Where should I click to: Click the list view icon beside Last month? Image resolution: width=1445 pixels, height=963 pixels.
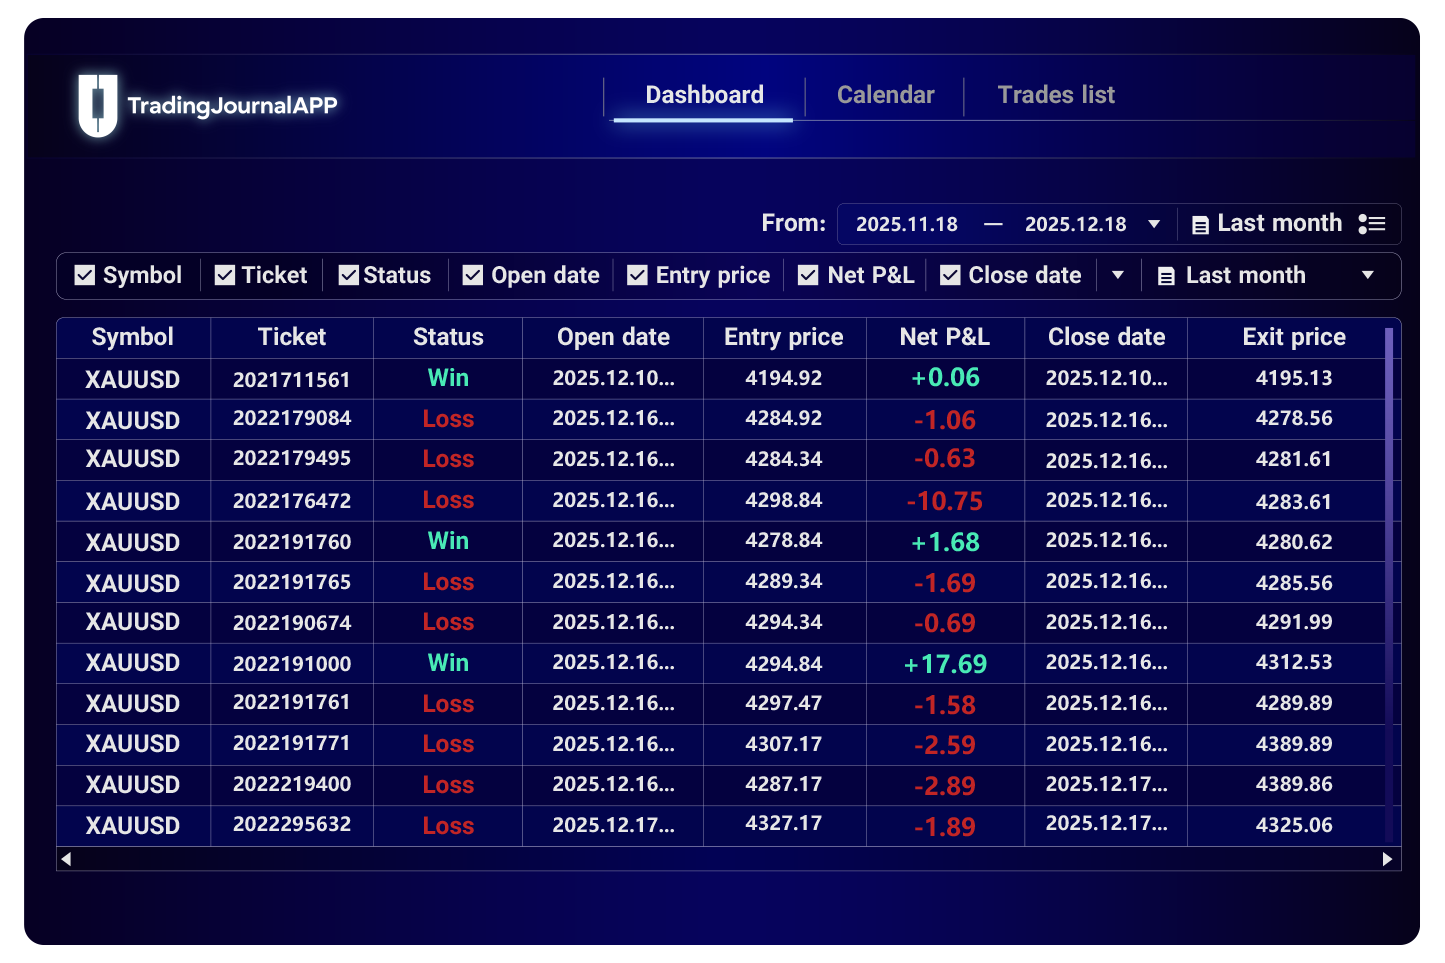tap(1372, 224)
